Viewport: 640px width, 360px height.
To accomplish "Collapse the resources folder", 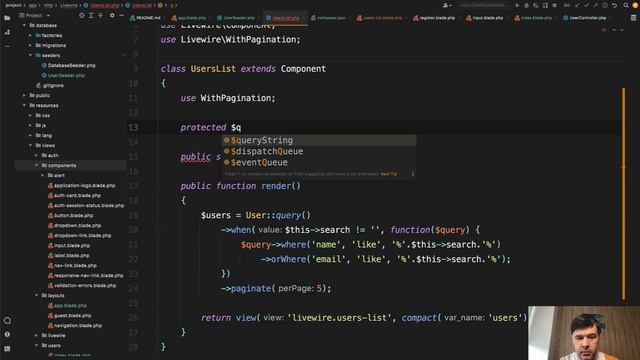I will coord(24,105).
